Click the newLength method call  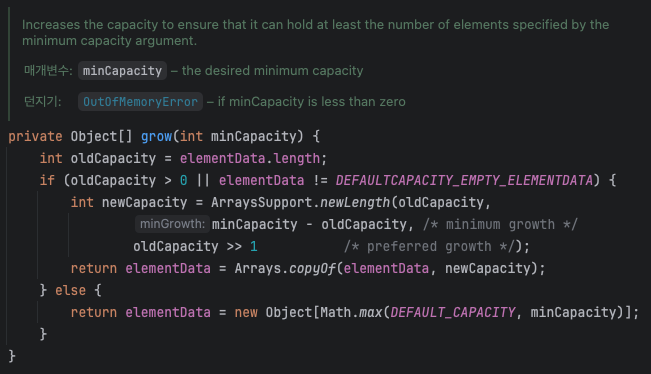pos(355,202)
